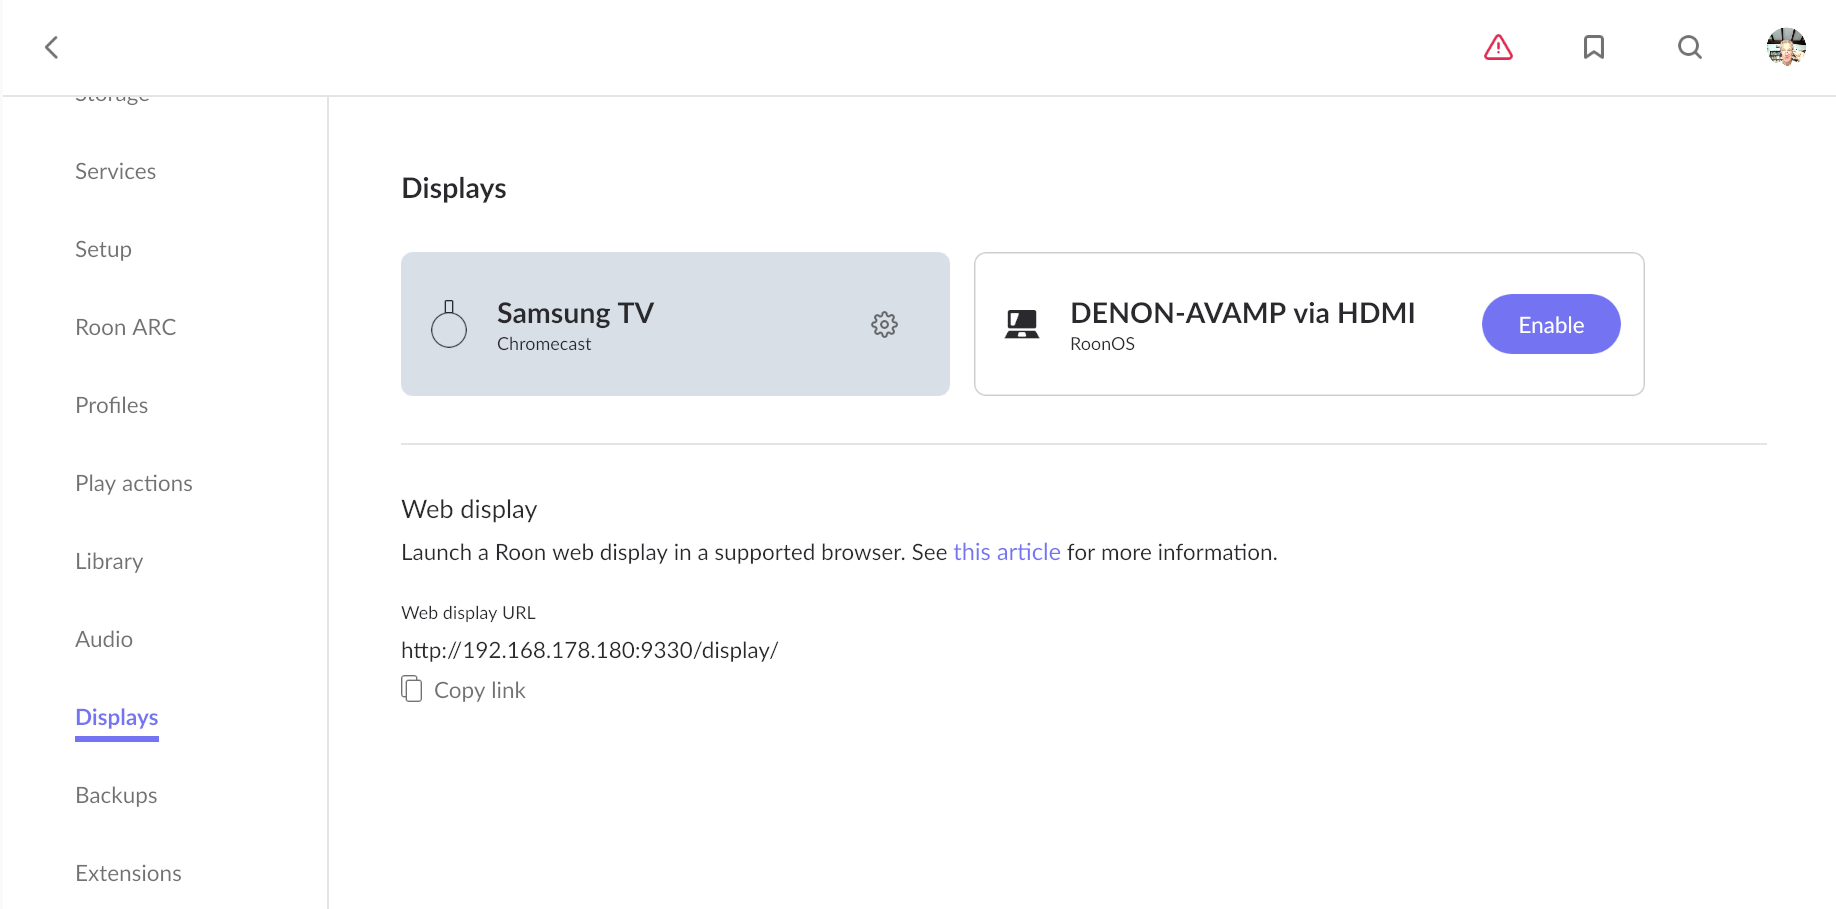Click the Chromecast device icon

coord(449,324)
